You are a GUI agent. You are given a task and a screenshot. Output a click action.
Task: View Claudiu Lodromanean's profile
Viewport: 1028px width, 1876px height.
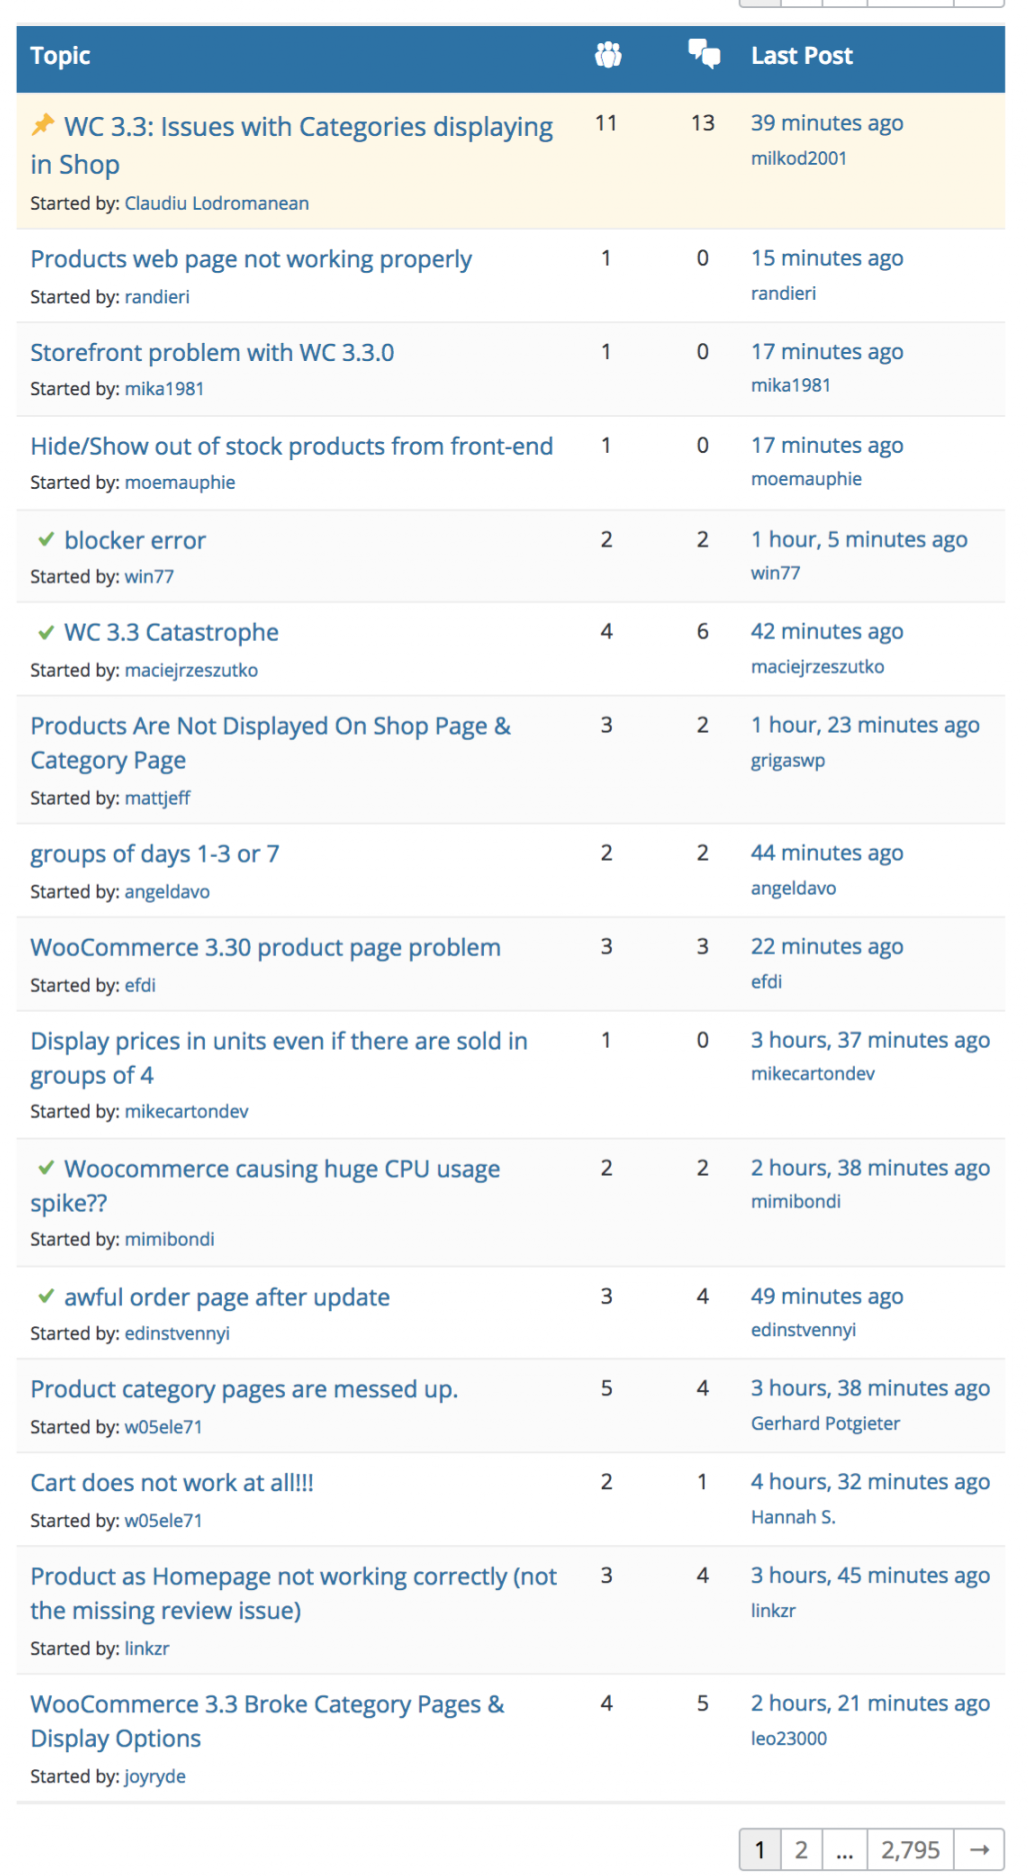[x=216, y=203]
